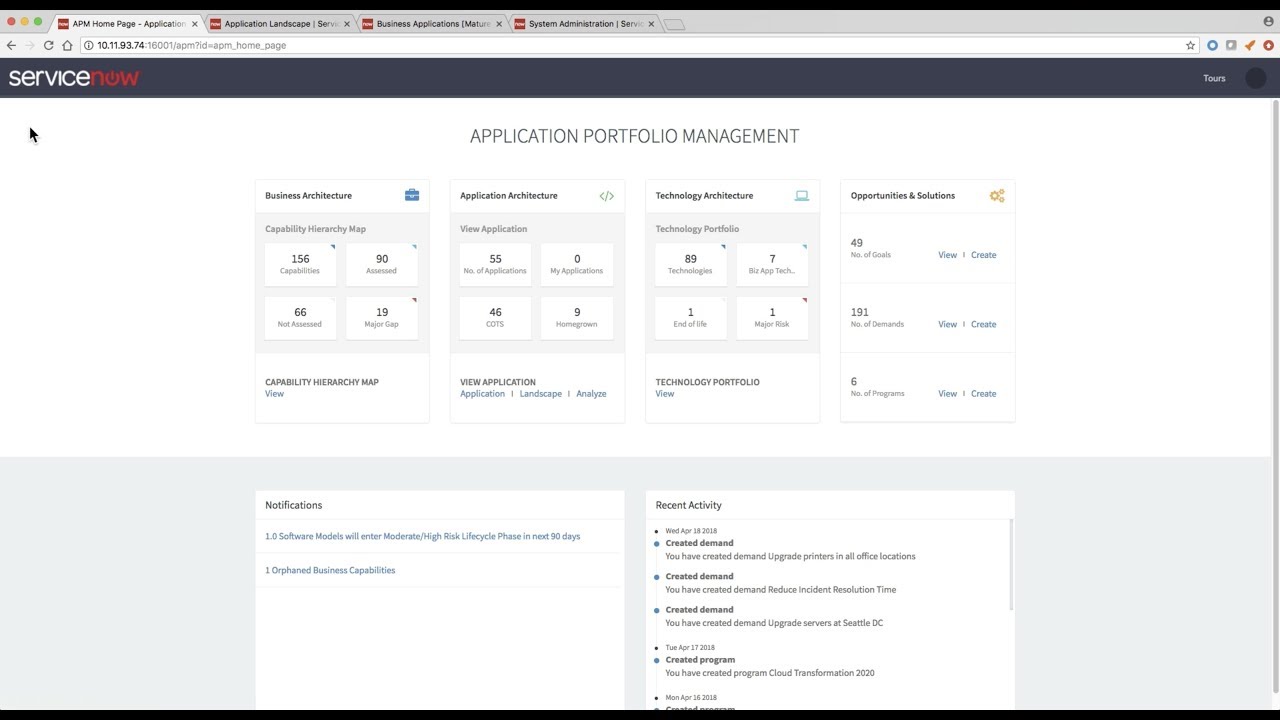Select 'Reduce Incident Resolution Time' activity entry
The height and width of the screenshot is (720, 1280).
780,590
